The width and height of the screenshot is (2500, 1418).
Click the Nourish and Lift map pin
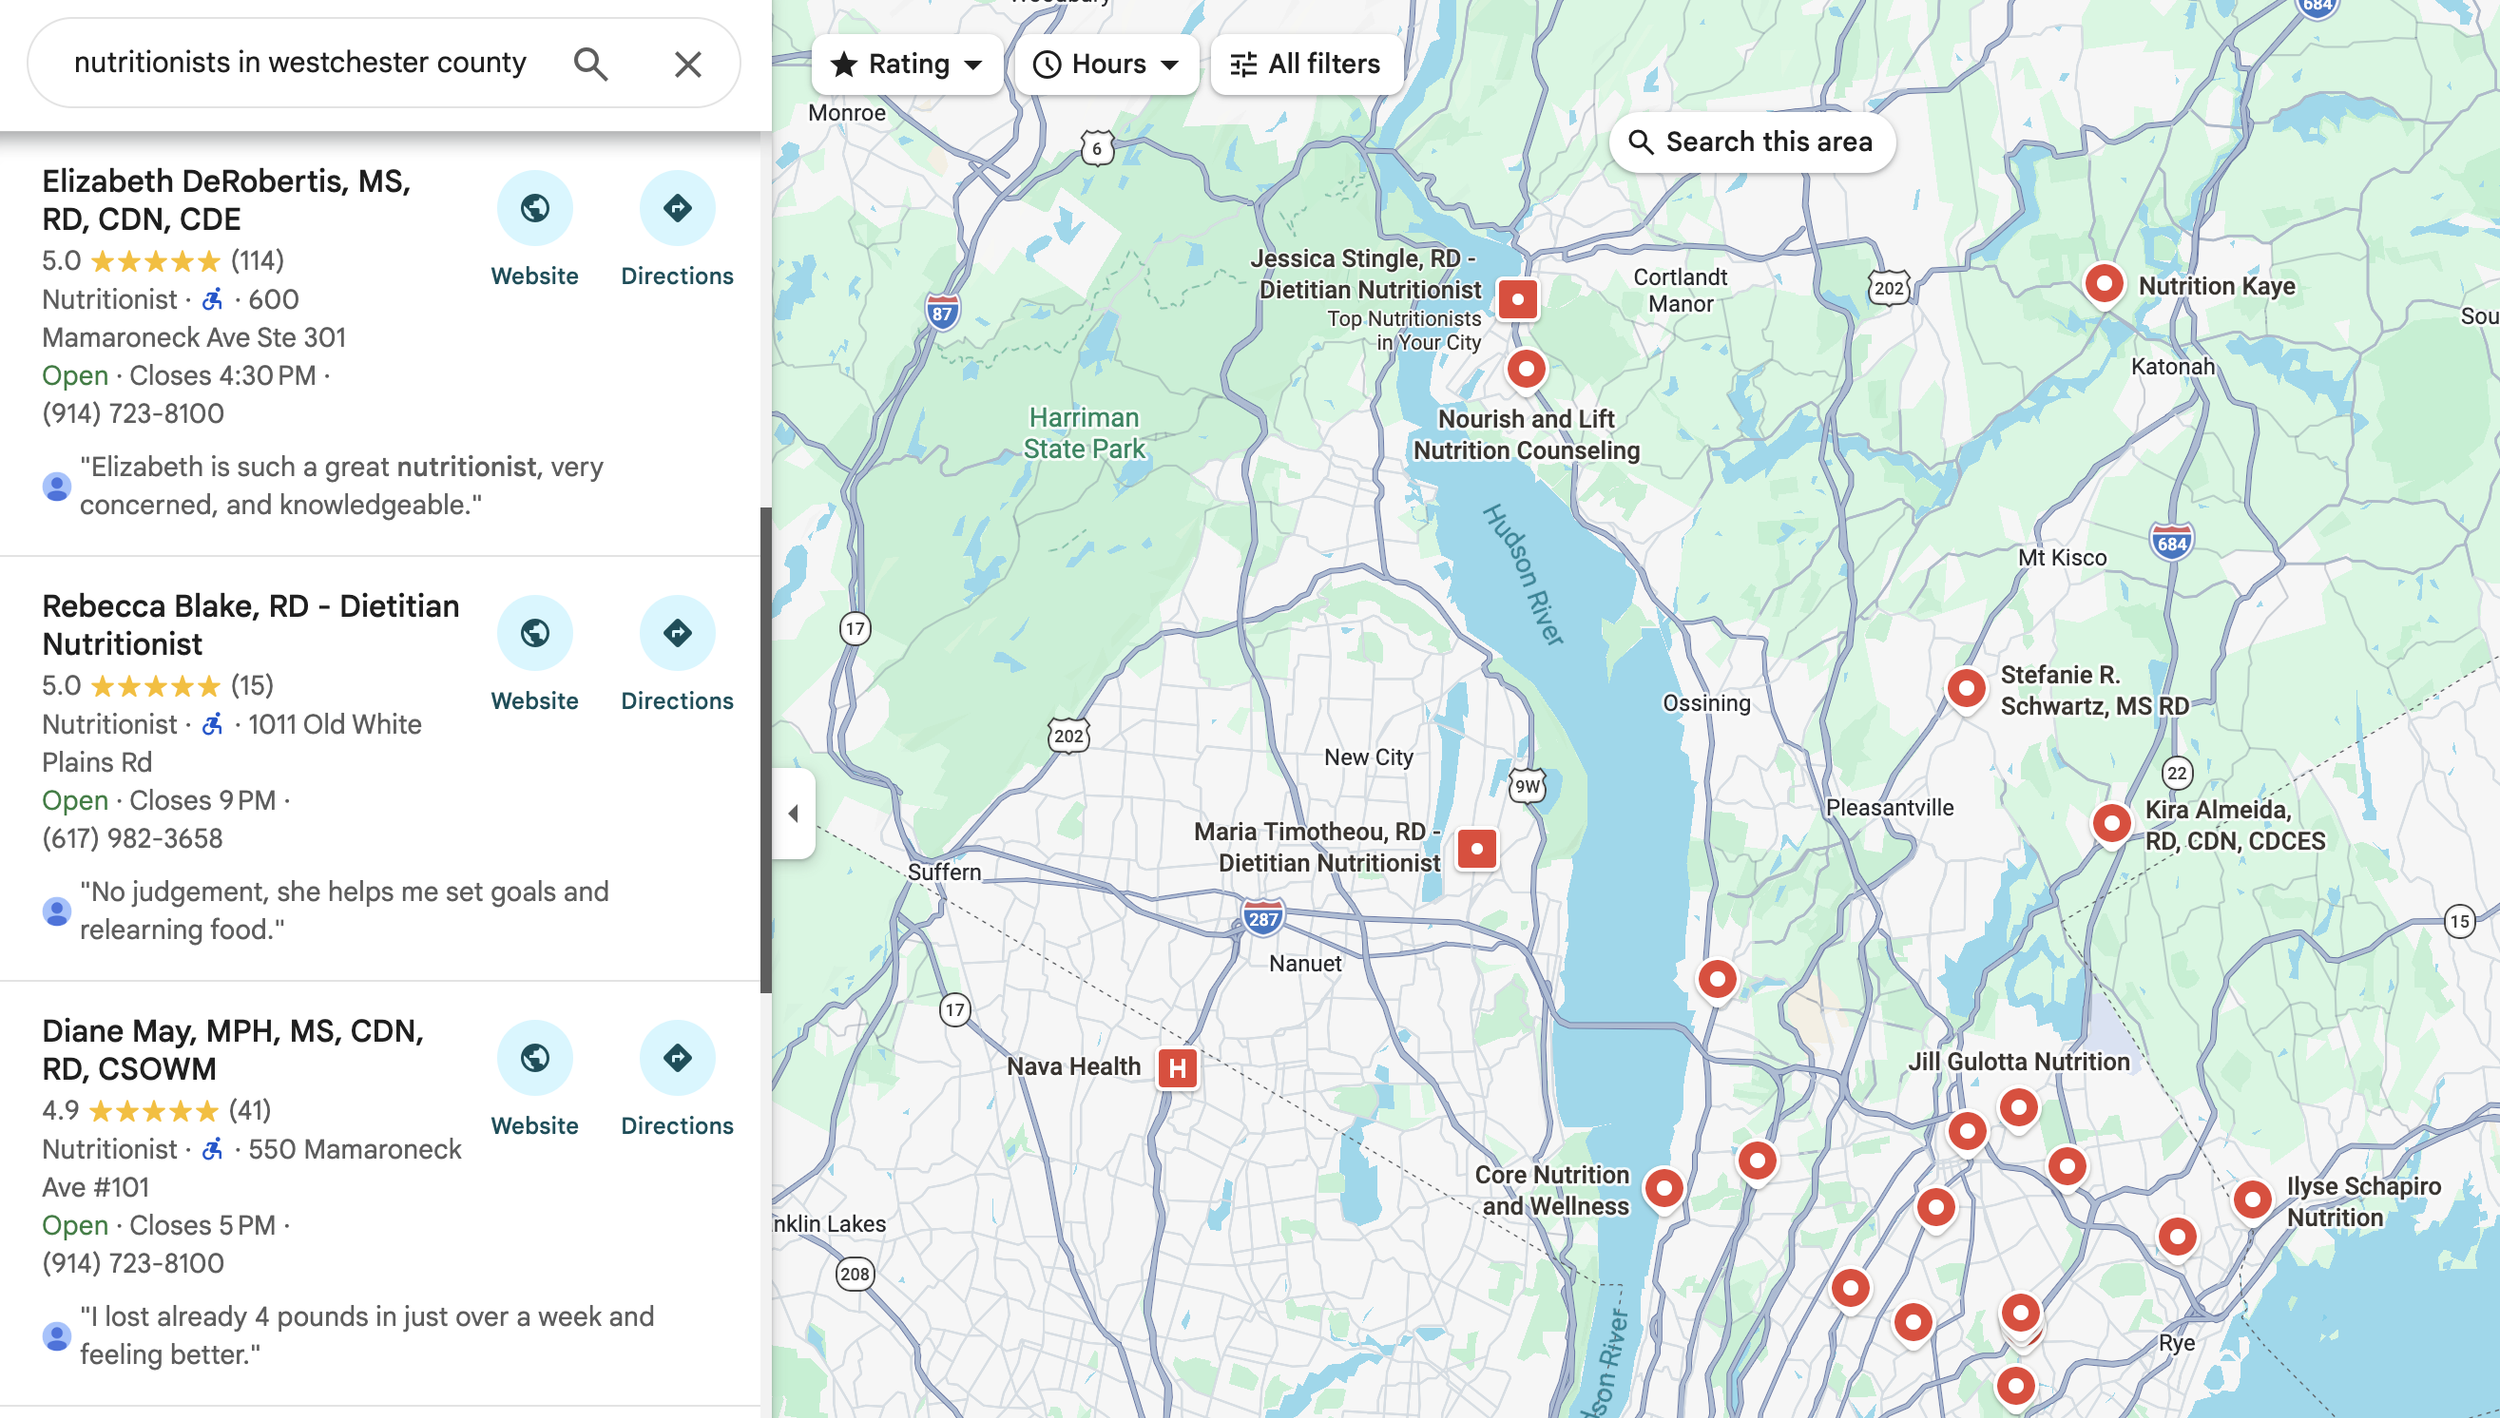point(1526,370)
